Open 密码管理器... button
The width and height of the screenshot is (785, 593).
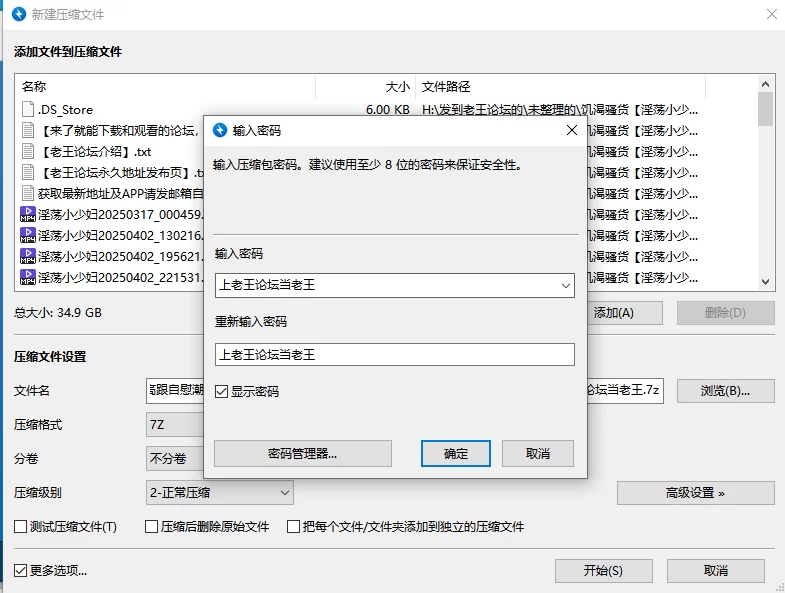pyautogui.click(x=303, y=454)
